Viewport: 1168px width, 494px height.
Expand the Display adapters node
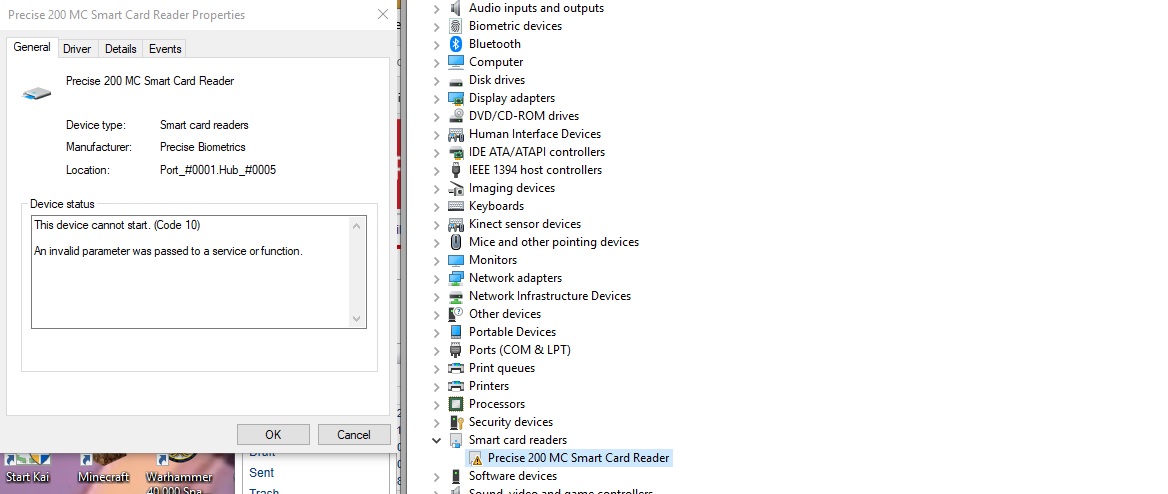(x=437, y=98)
